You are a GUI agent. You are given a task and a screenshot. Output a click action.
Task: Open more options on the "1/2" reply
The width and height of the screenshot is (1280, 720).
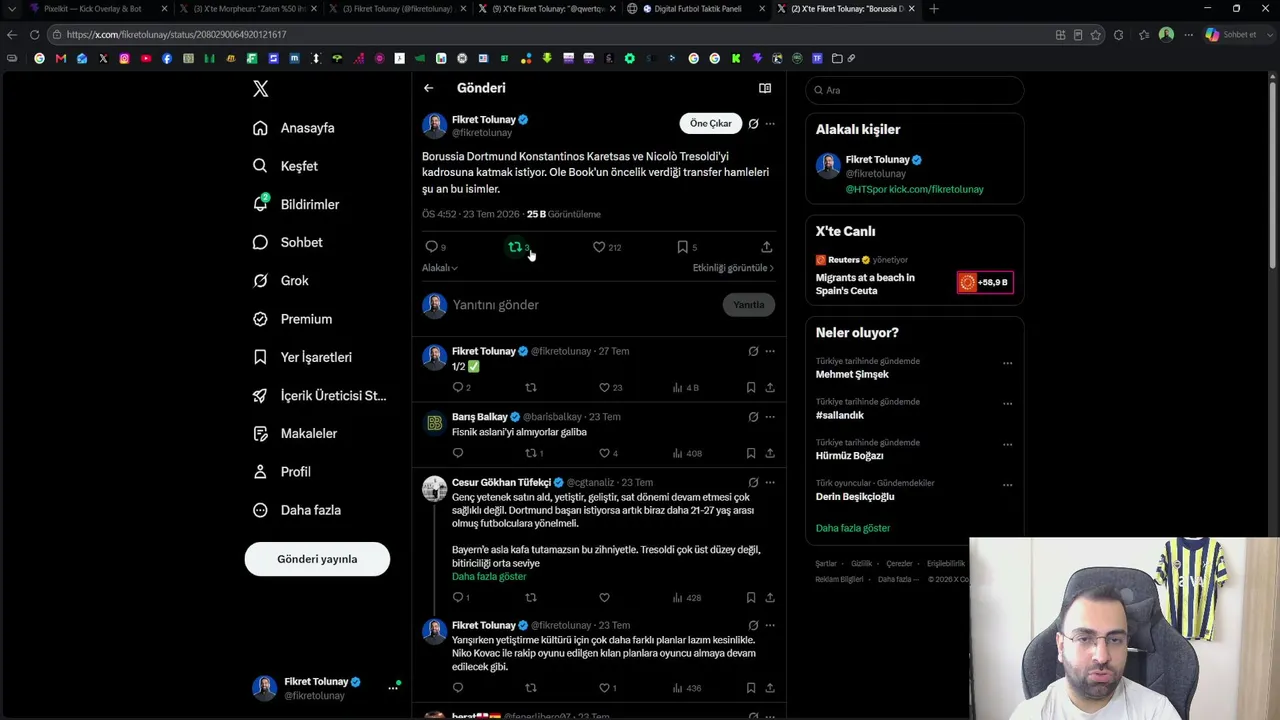click(770, 351)
